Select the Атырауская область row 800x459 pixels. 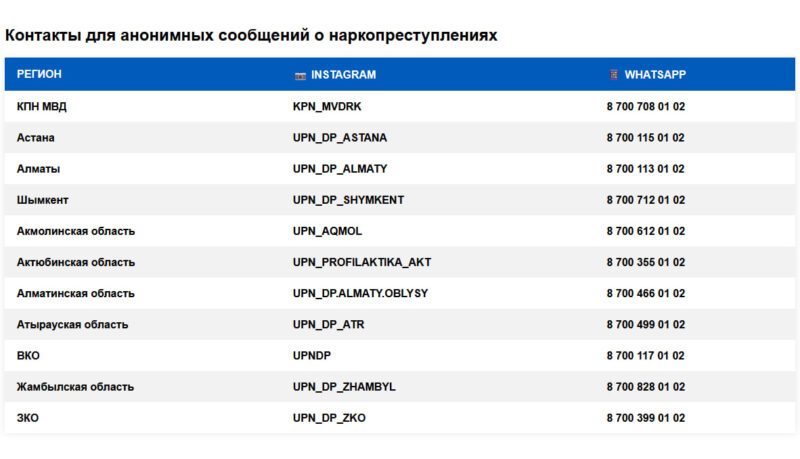tap(399, 324)
